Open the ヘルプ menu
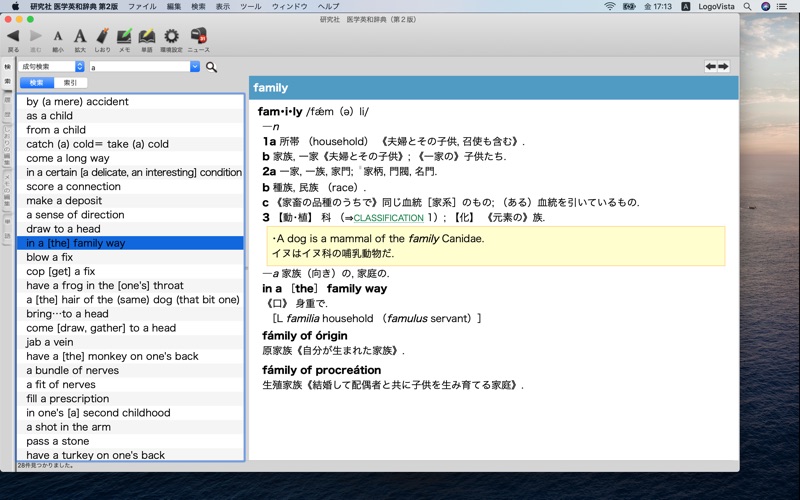The height and width of the screenshot is (500, 800). coord(328,6)
